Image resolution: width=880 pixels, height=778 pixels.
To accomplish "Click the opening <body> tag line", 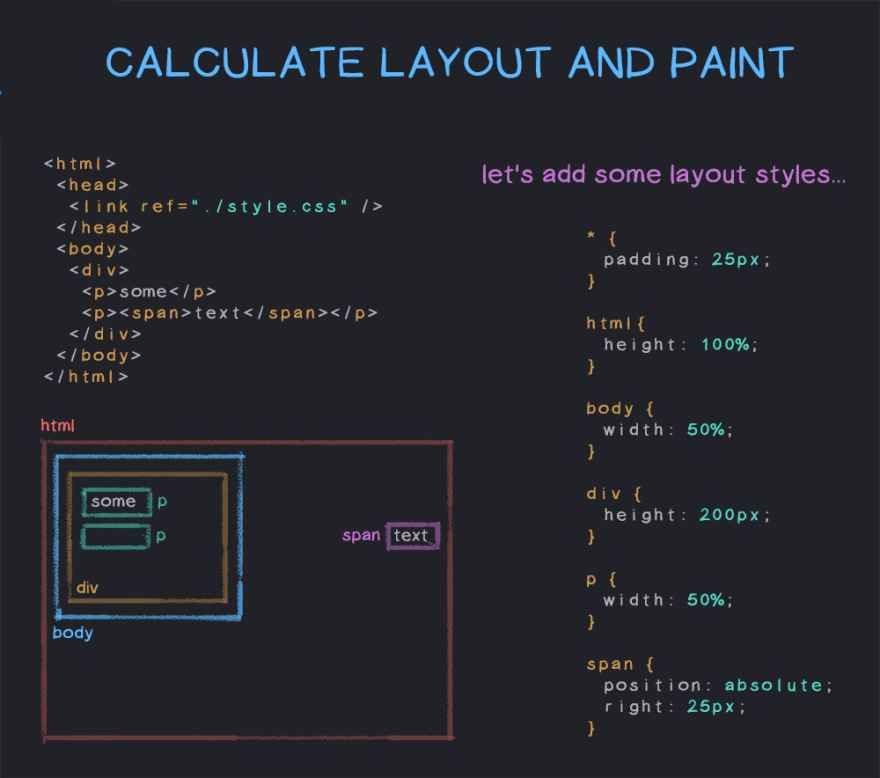I will (x=93, y=249).
